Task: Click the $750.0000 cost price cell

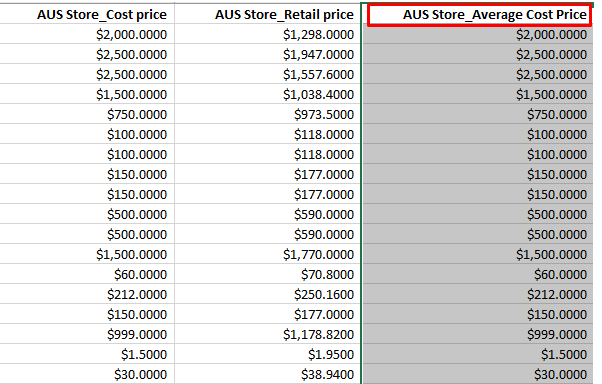Action: pyautogui.click(x=87, y=114)
